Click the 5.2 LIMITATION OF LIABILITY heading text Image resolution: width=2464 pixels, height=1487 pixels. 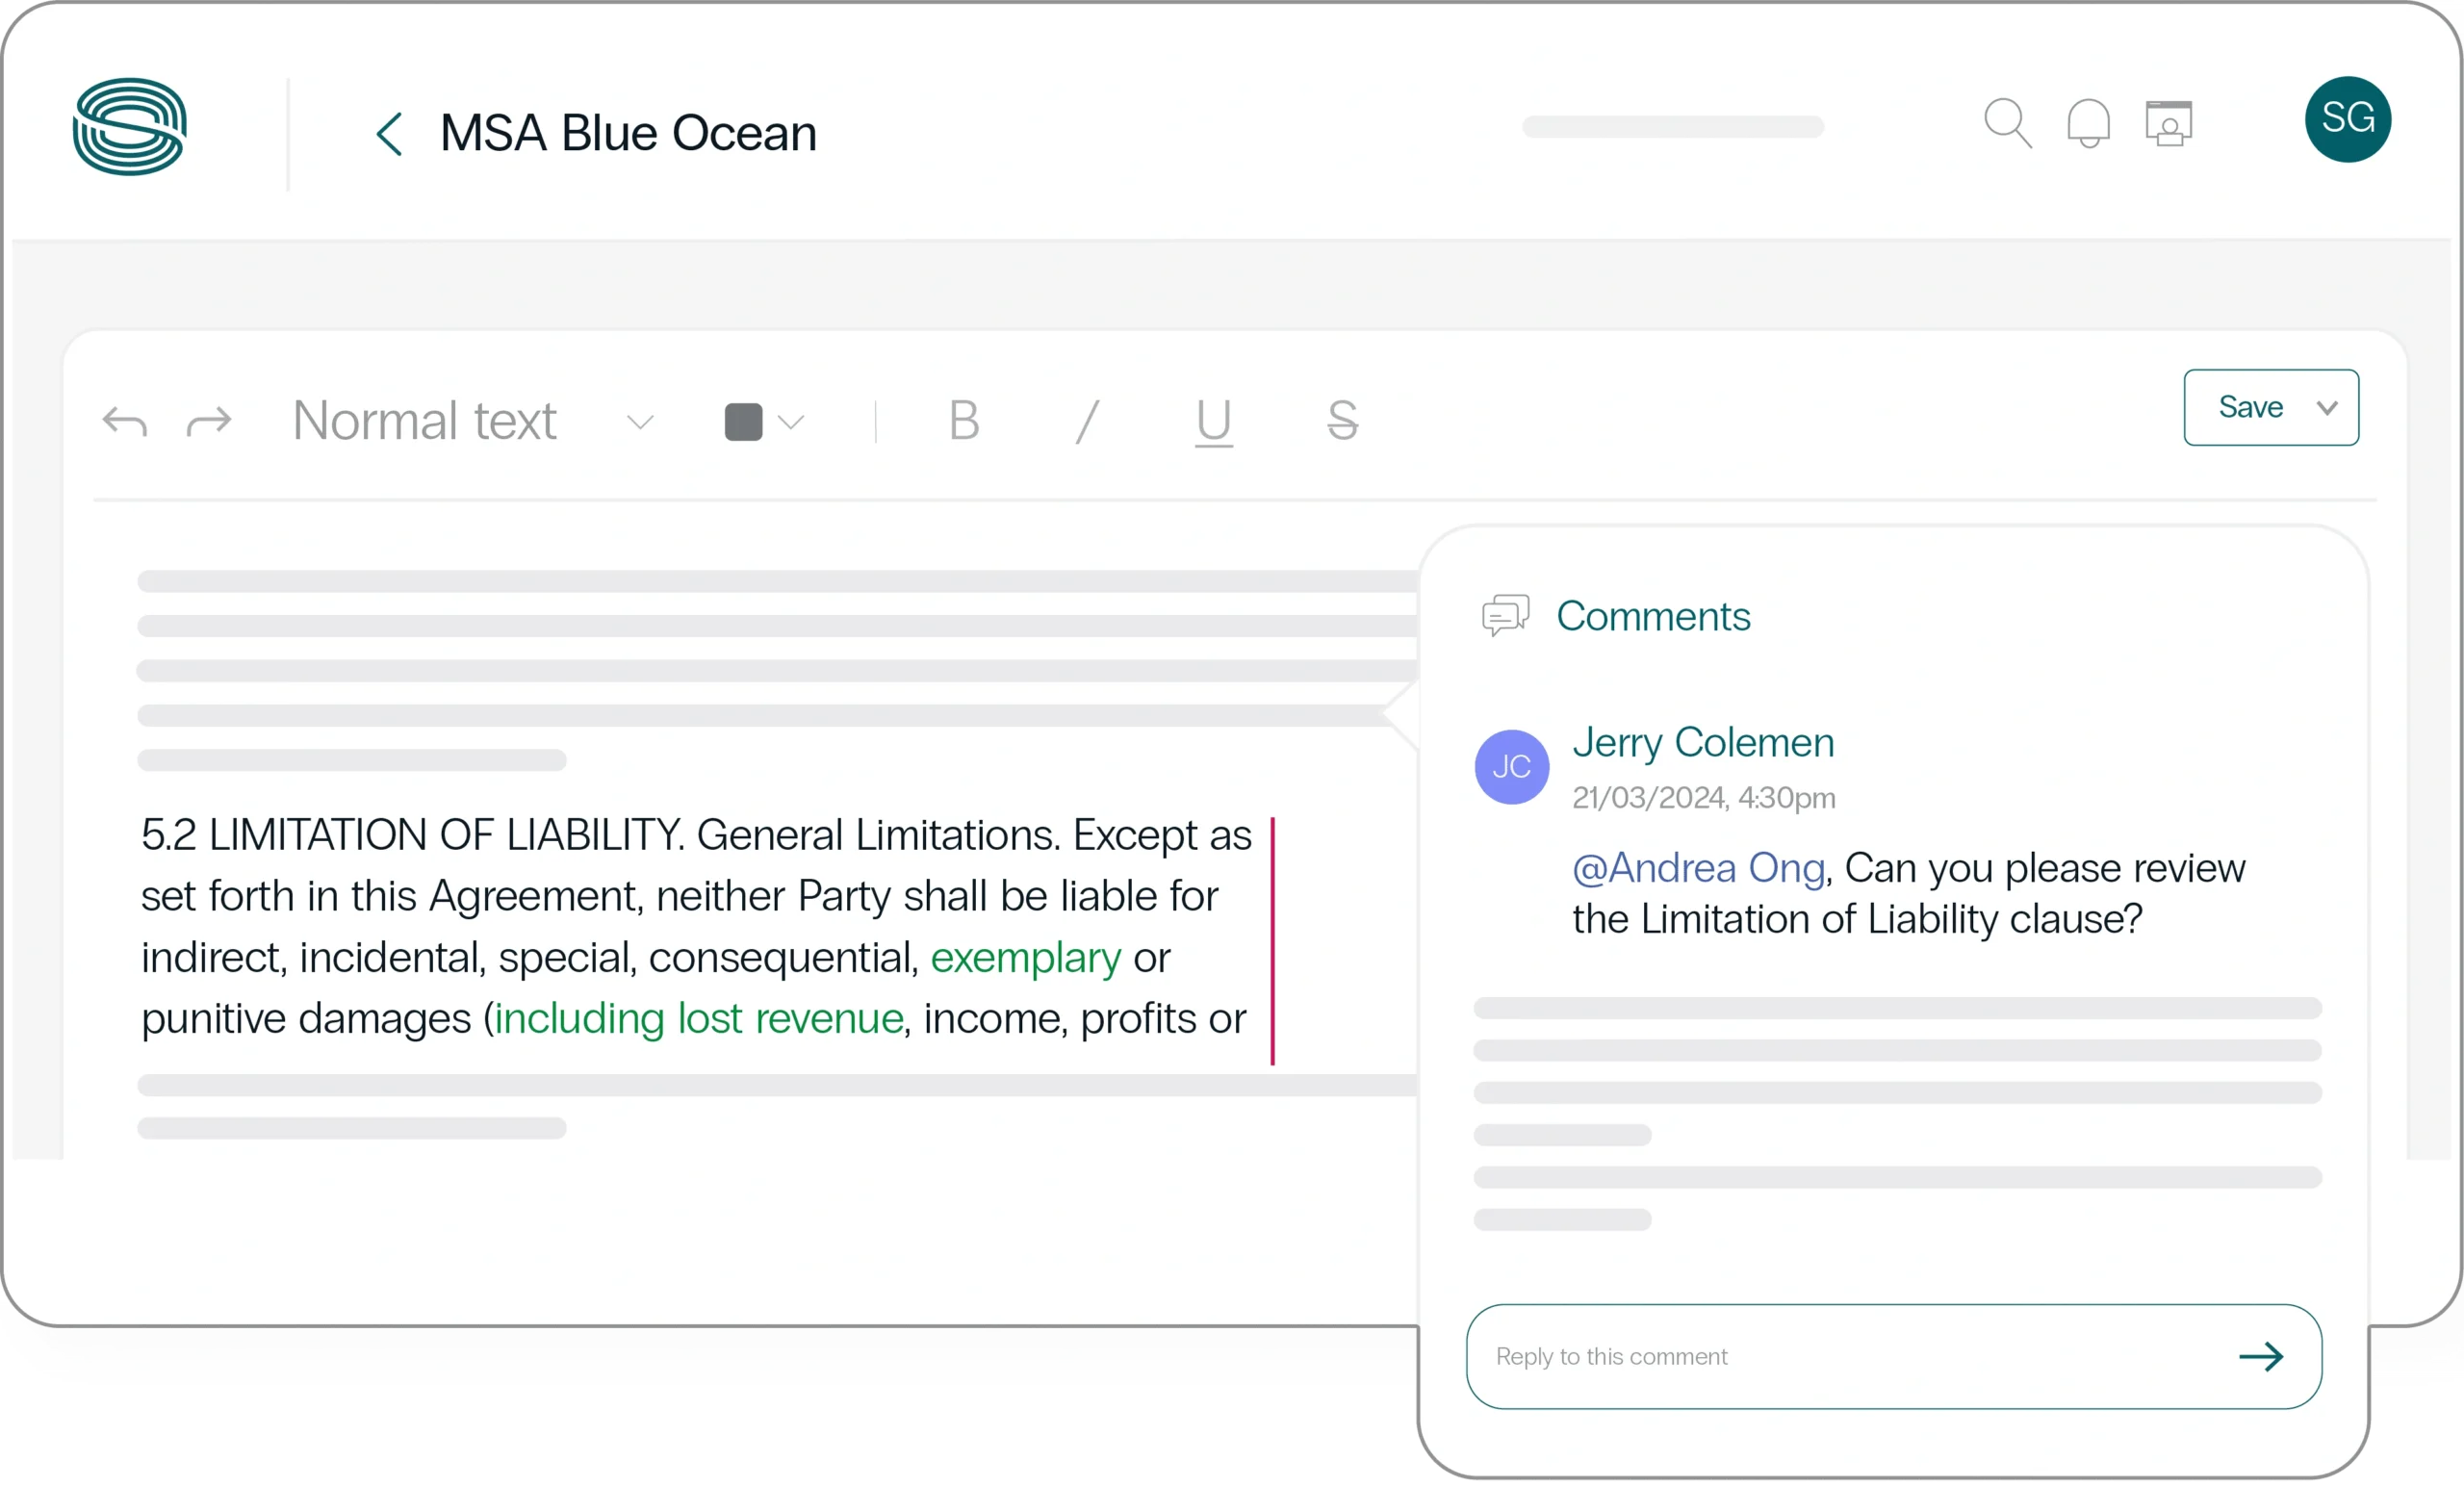pyautogui.click(x=412, y=835)
